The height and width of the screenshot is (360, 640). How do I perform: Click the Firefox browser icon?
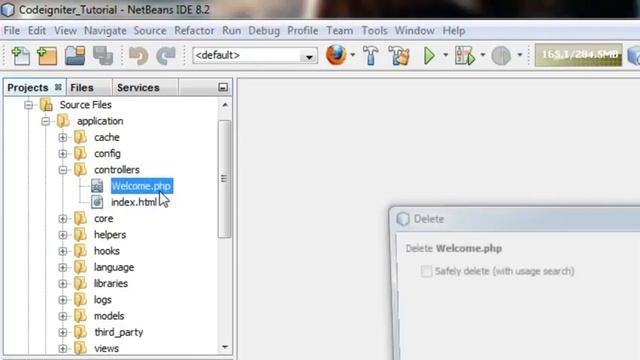(x=336, y=55)
